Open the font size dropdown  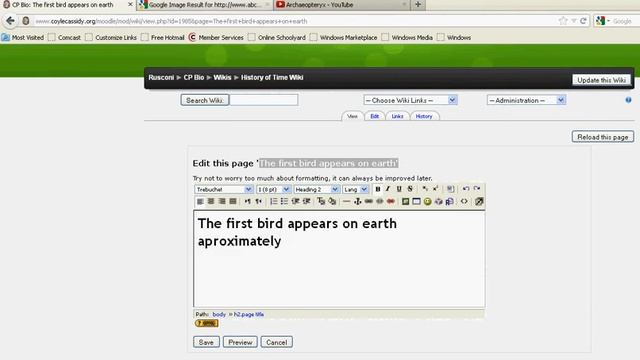point(273,189)
